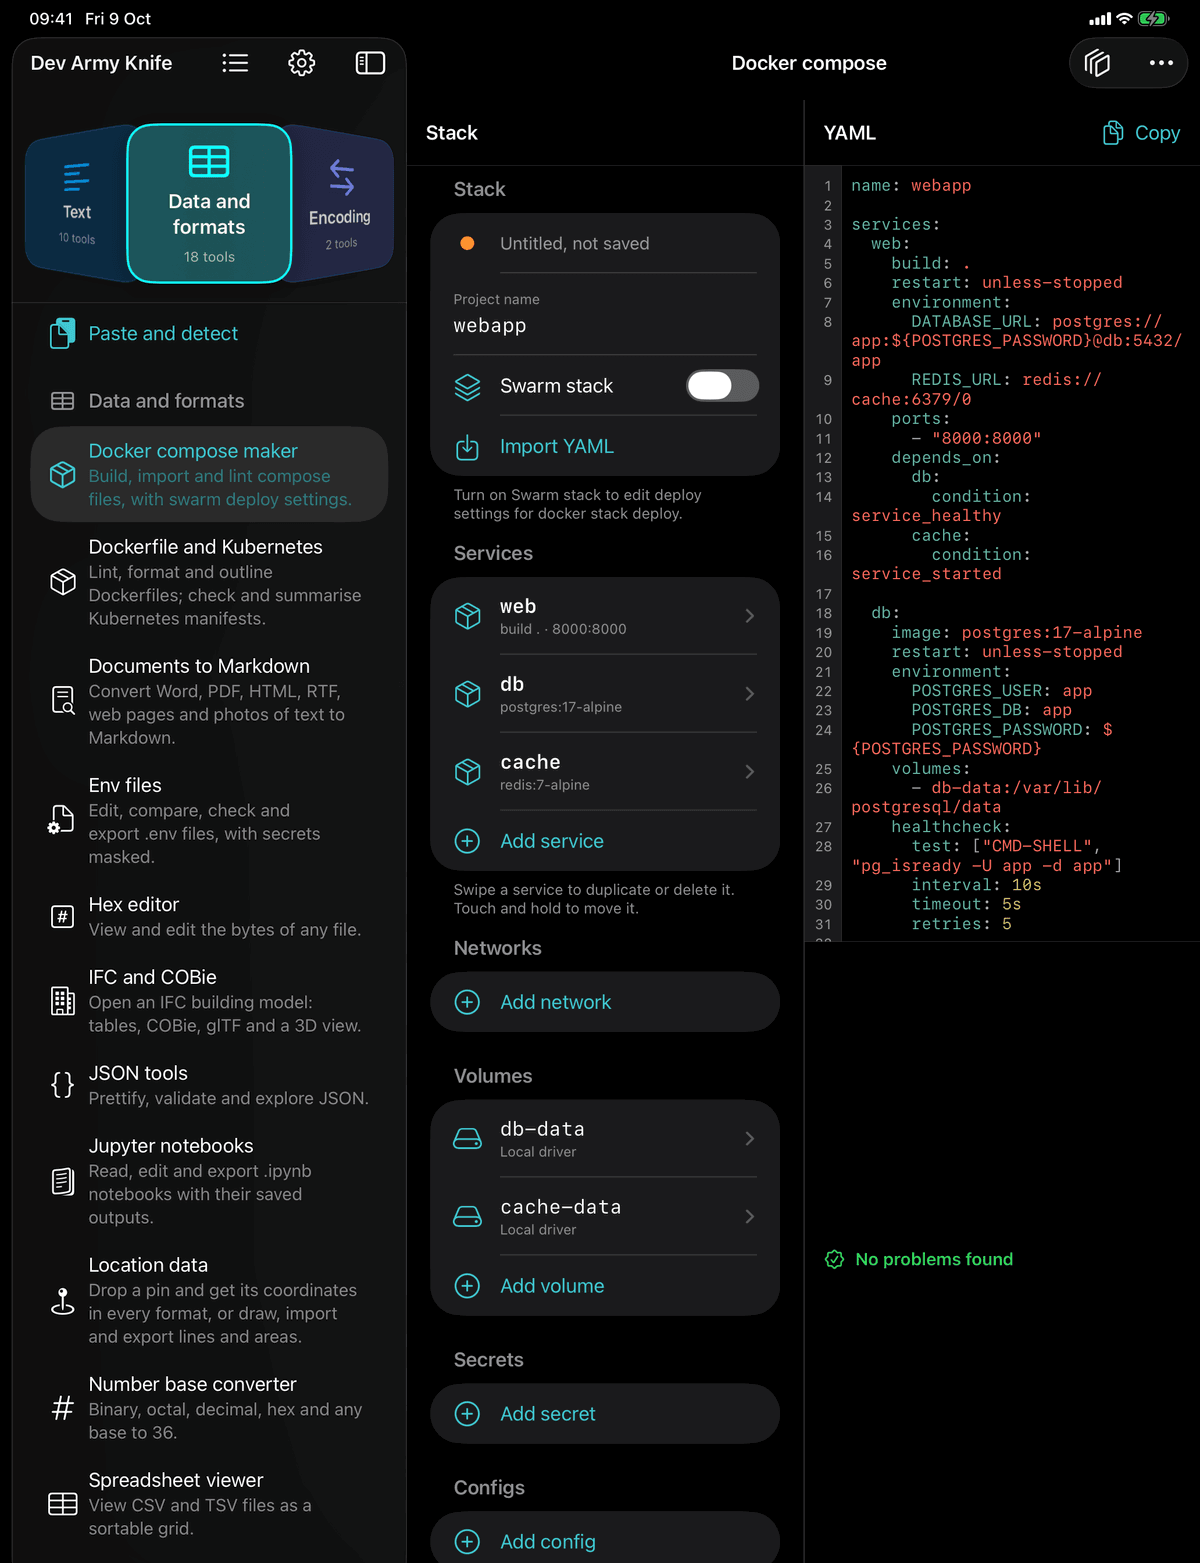Click the JSON tools braces icon
1200x1563 pixels.
tap(62, 1085)
